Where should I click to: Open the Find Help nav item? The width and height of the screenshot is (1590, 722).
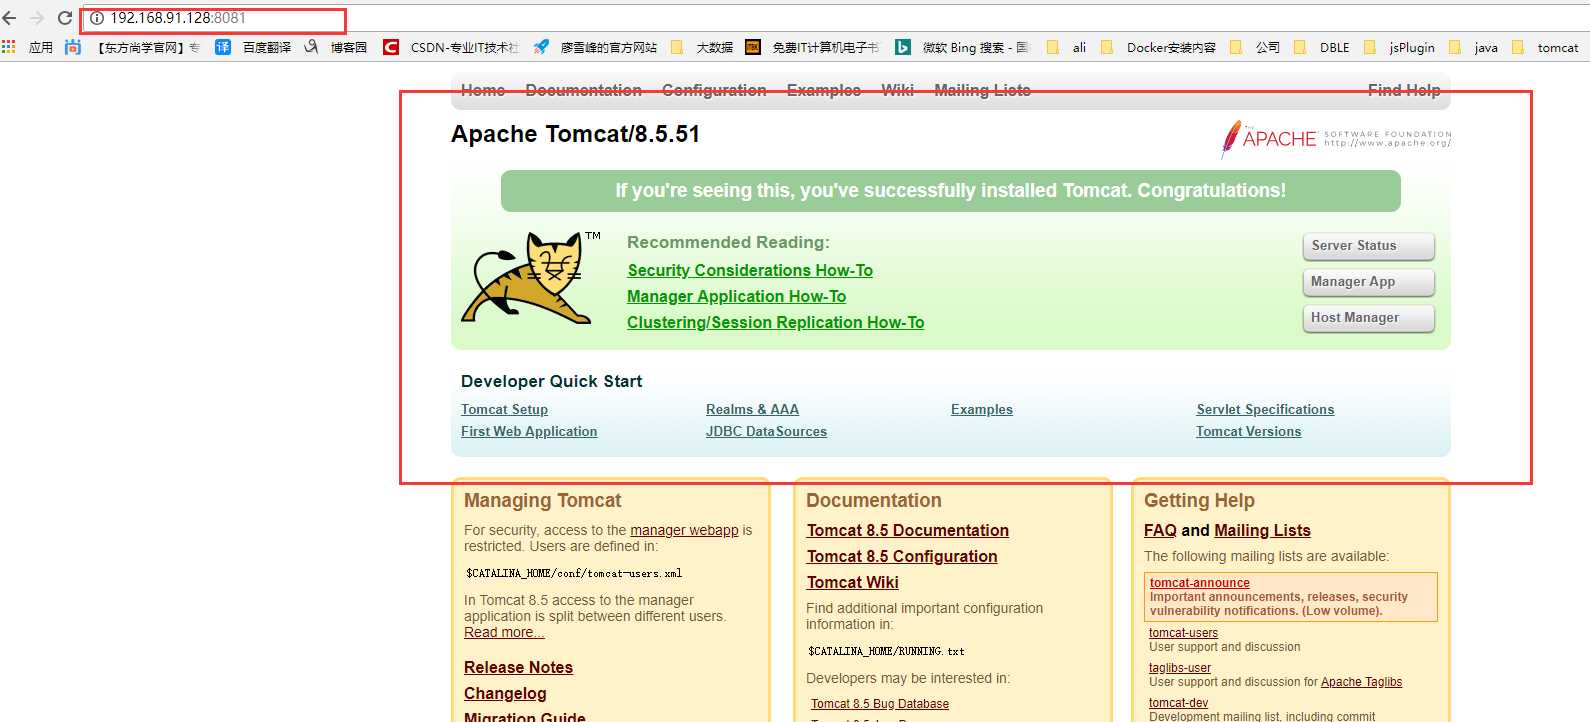[x=1404, y=90]
